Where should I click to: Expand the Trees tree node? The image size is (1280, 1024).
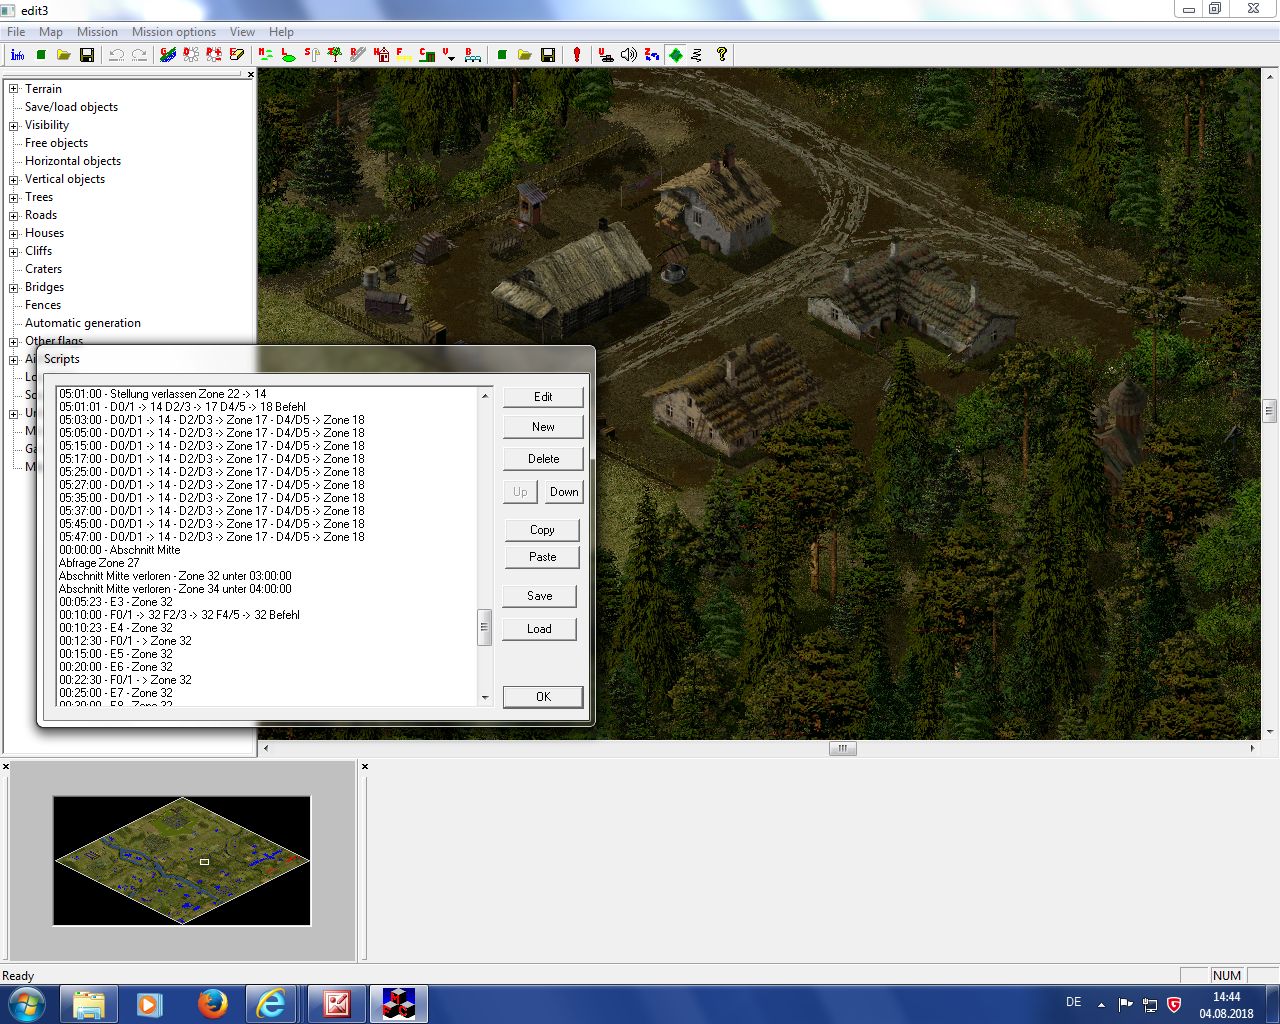tap(14, 197)
